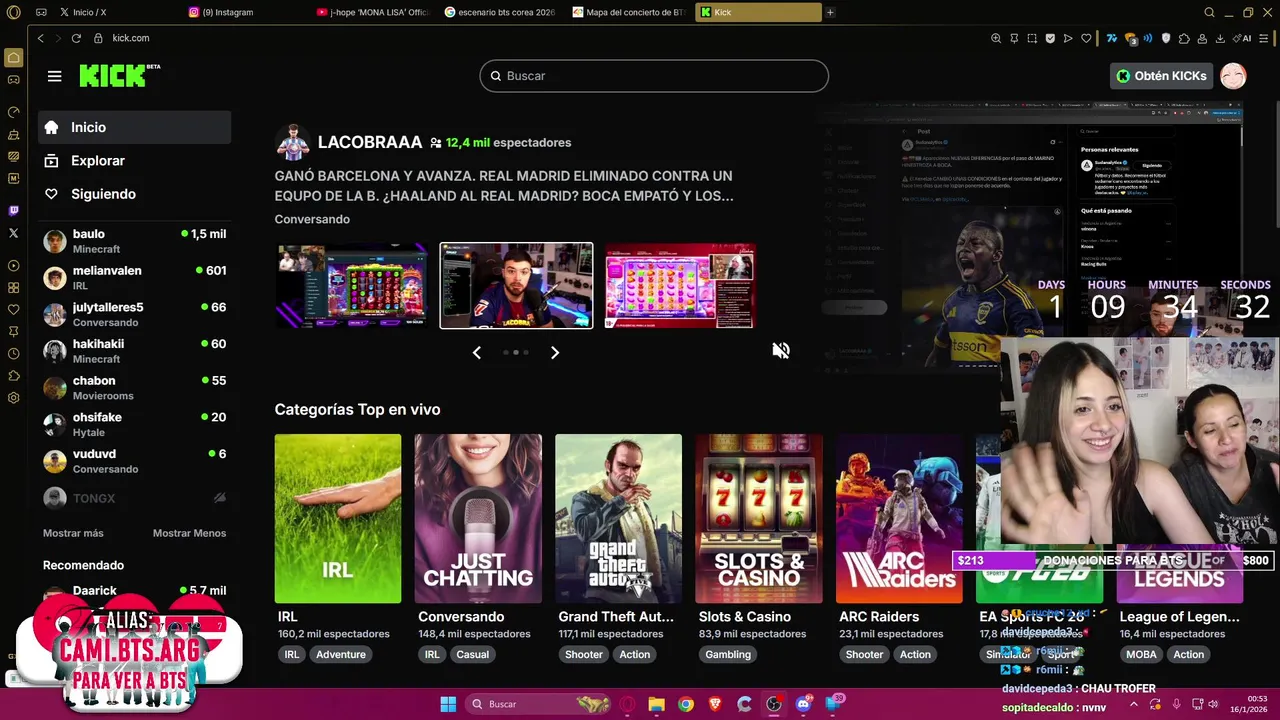The image size is (1280, 720).
Task: Click the Kick logo
Action: 119,76
